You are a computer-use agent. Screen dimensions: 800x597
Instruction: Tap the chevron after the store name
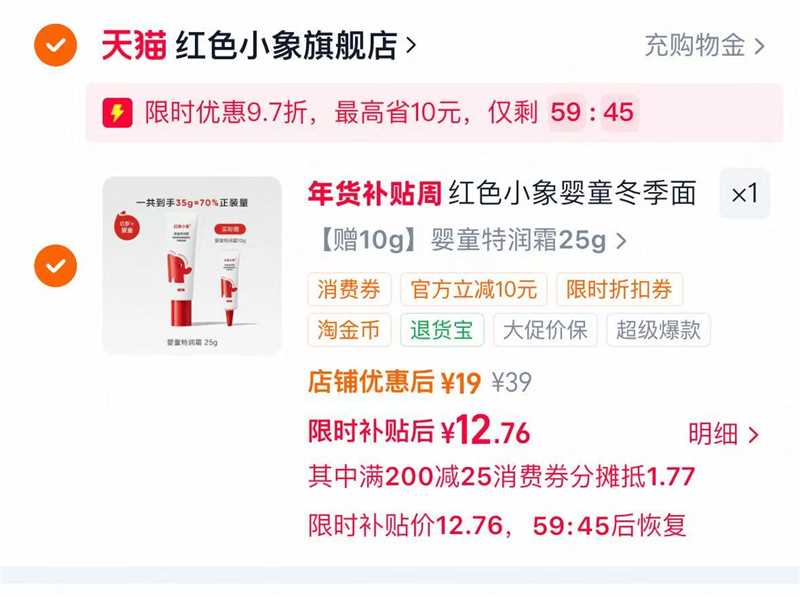(411, 45)
